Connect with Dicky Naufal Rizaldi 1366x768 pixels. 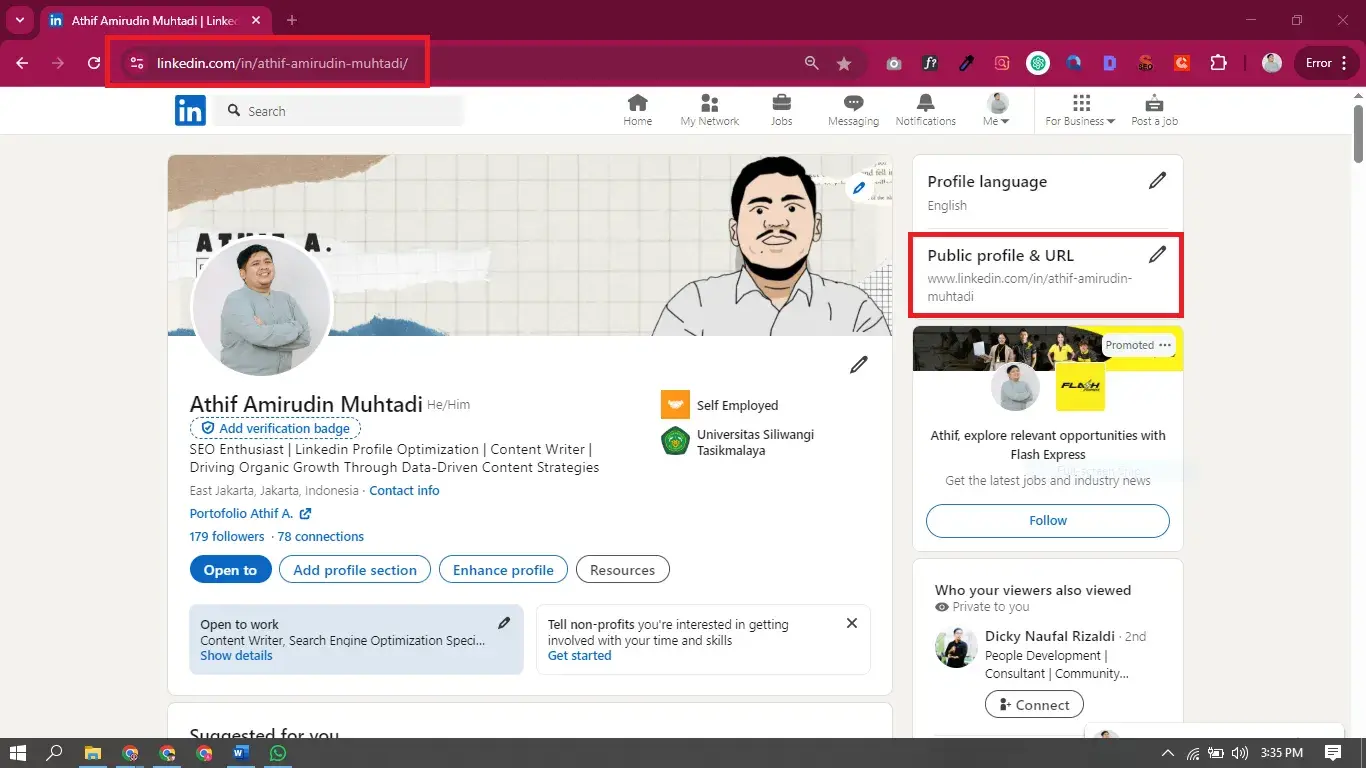coord(1034,705)
